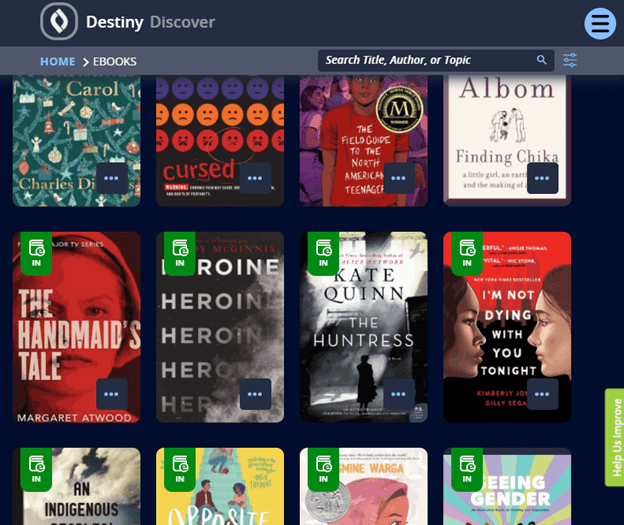Click eBook IN badge on I'm Not Dying With You Tonight
Viewport: 624px width, 525px height.
click(467, 252)
